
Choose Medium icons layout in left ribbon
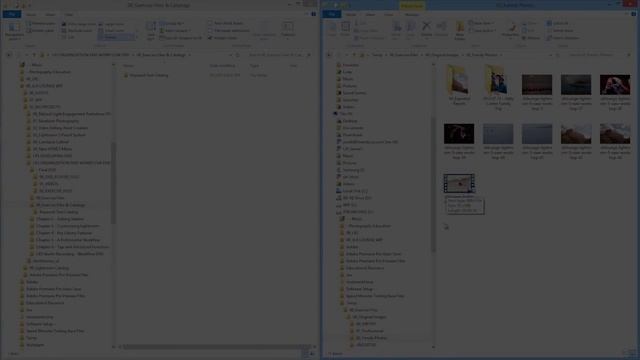pyautogui.click(x=78, y=31)
